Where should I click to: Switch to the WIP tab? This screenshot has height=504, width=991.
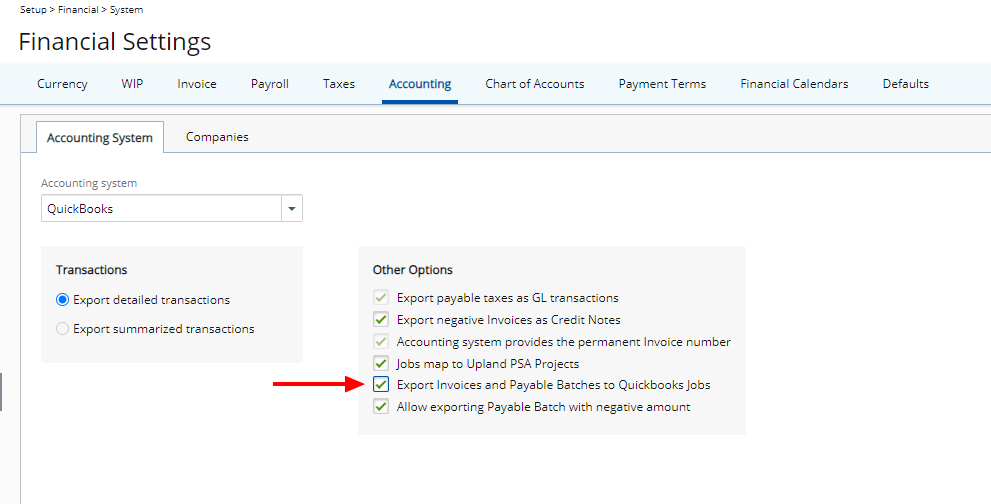tap(132, 84)
